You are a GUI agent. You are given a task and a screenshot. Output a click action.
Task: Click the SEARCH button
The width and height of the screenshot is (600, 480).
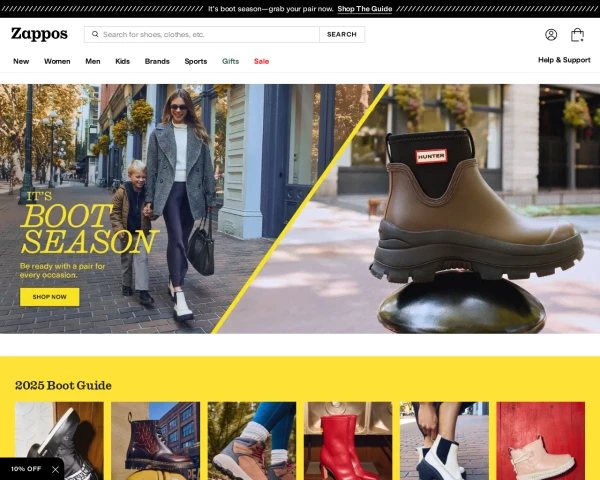click(342, 34)
